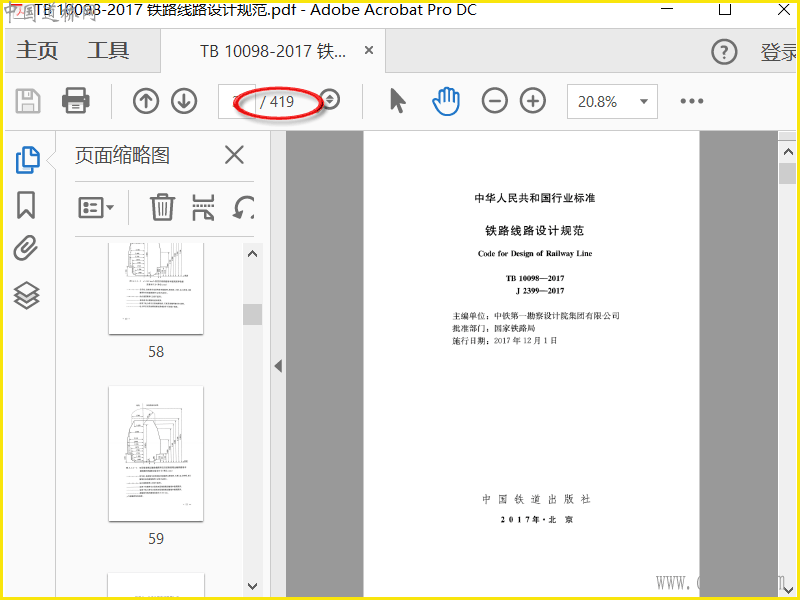Close the TB 10098-2017 document tab
Image resolution: width=800 pixels, height=600 pixels.
pos(369,50)
